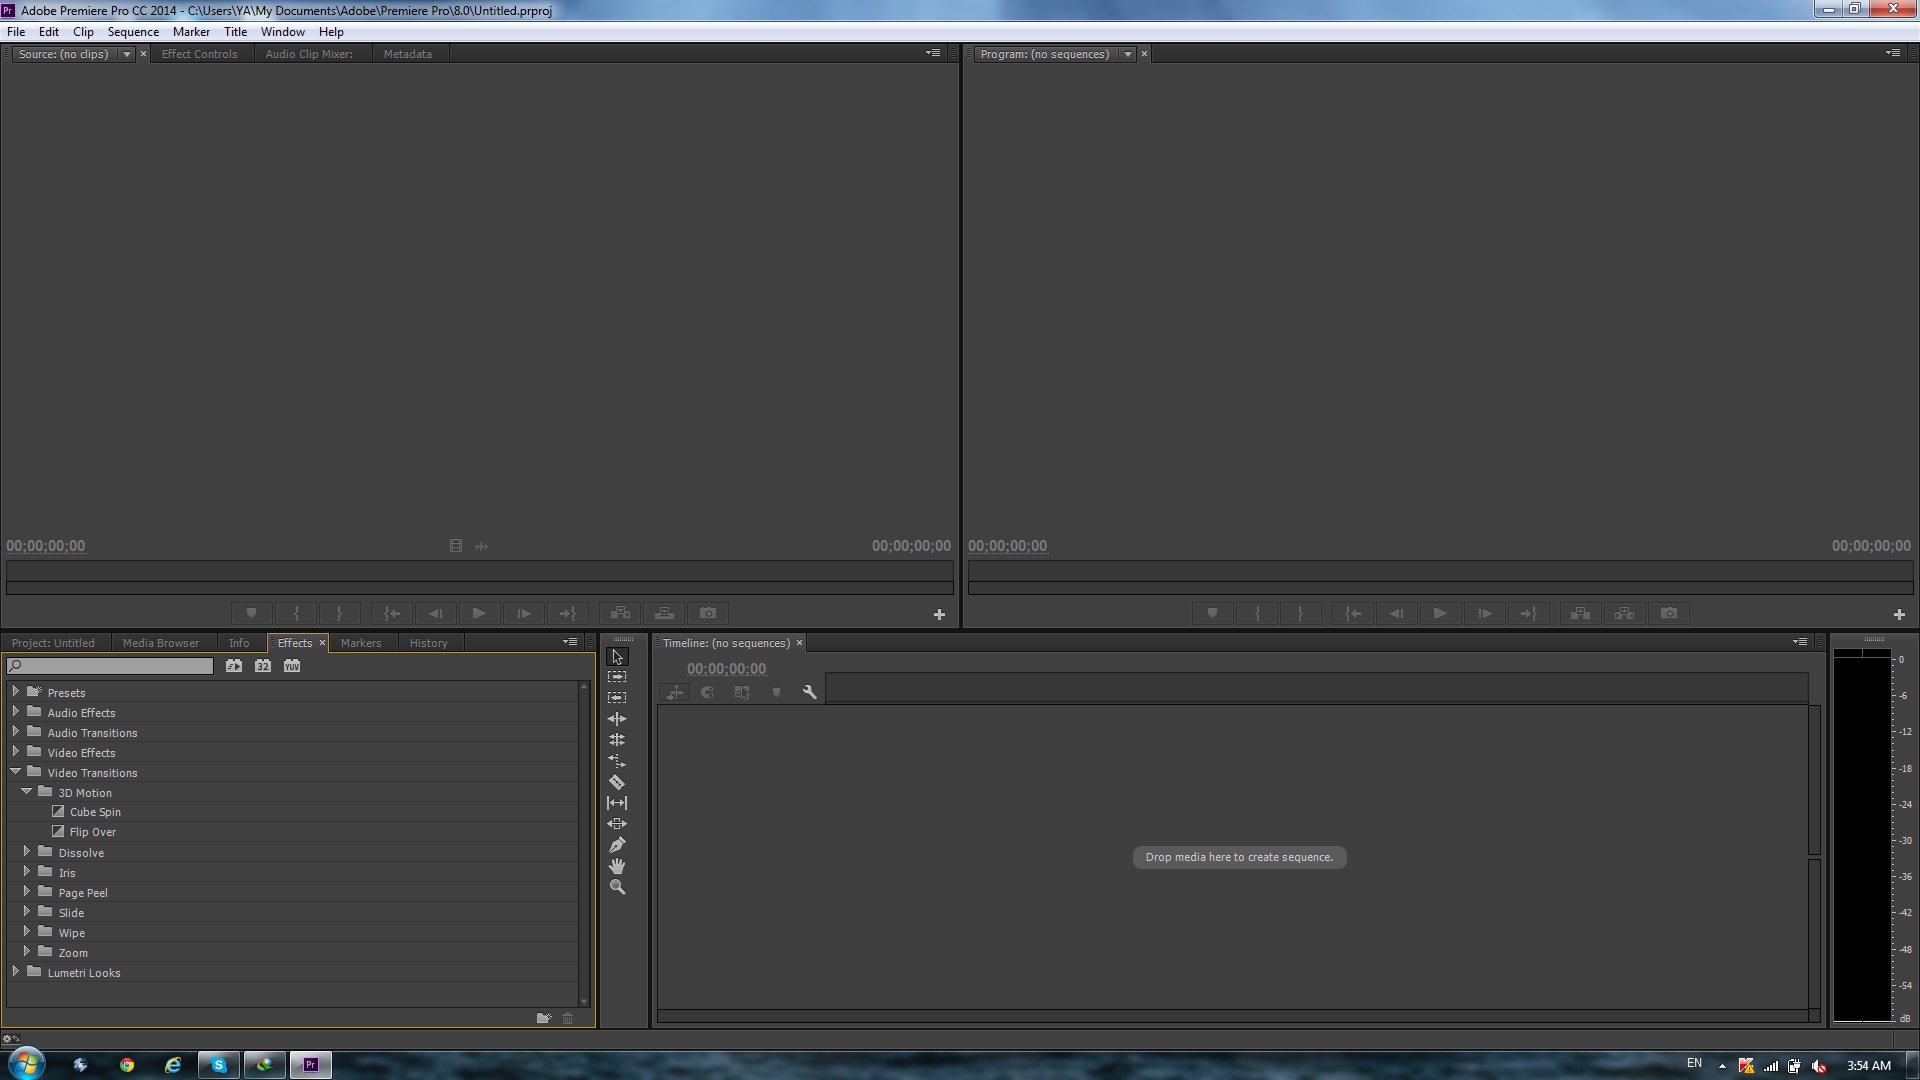Screen dimensions: 1920x1080
Task: Toggle 32-bit Color effects filter
Action: [263, 666]
